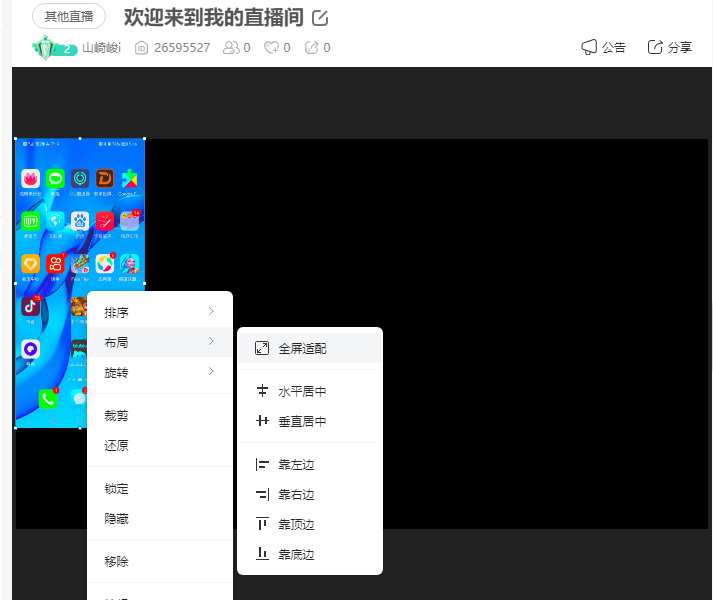
Task: Toggle 锁定 lock on the source
Action: tap(117, 489)
